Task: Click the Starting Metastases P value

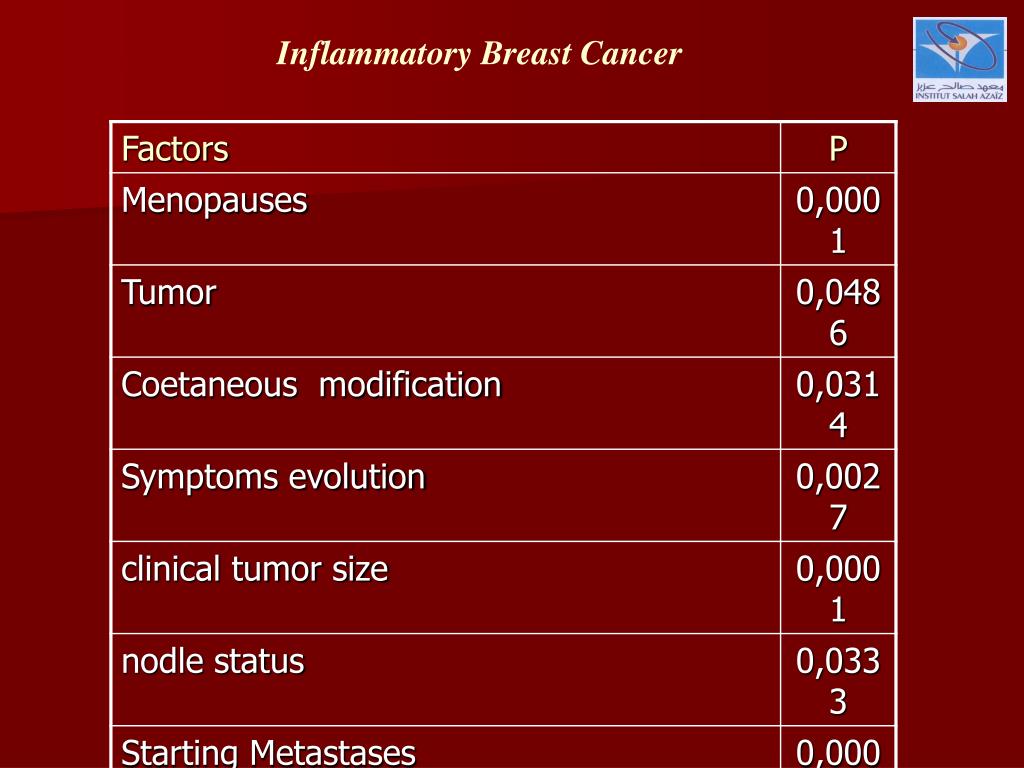Action: (x=838, y=752)
